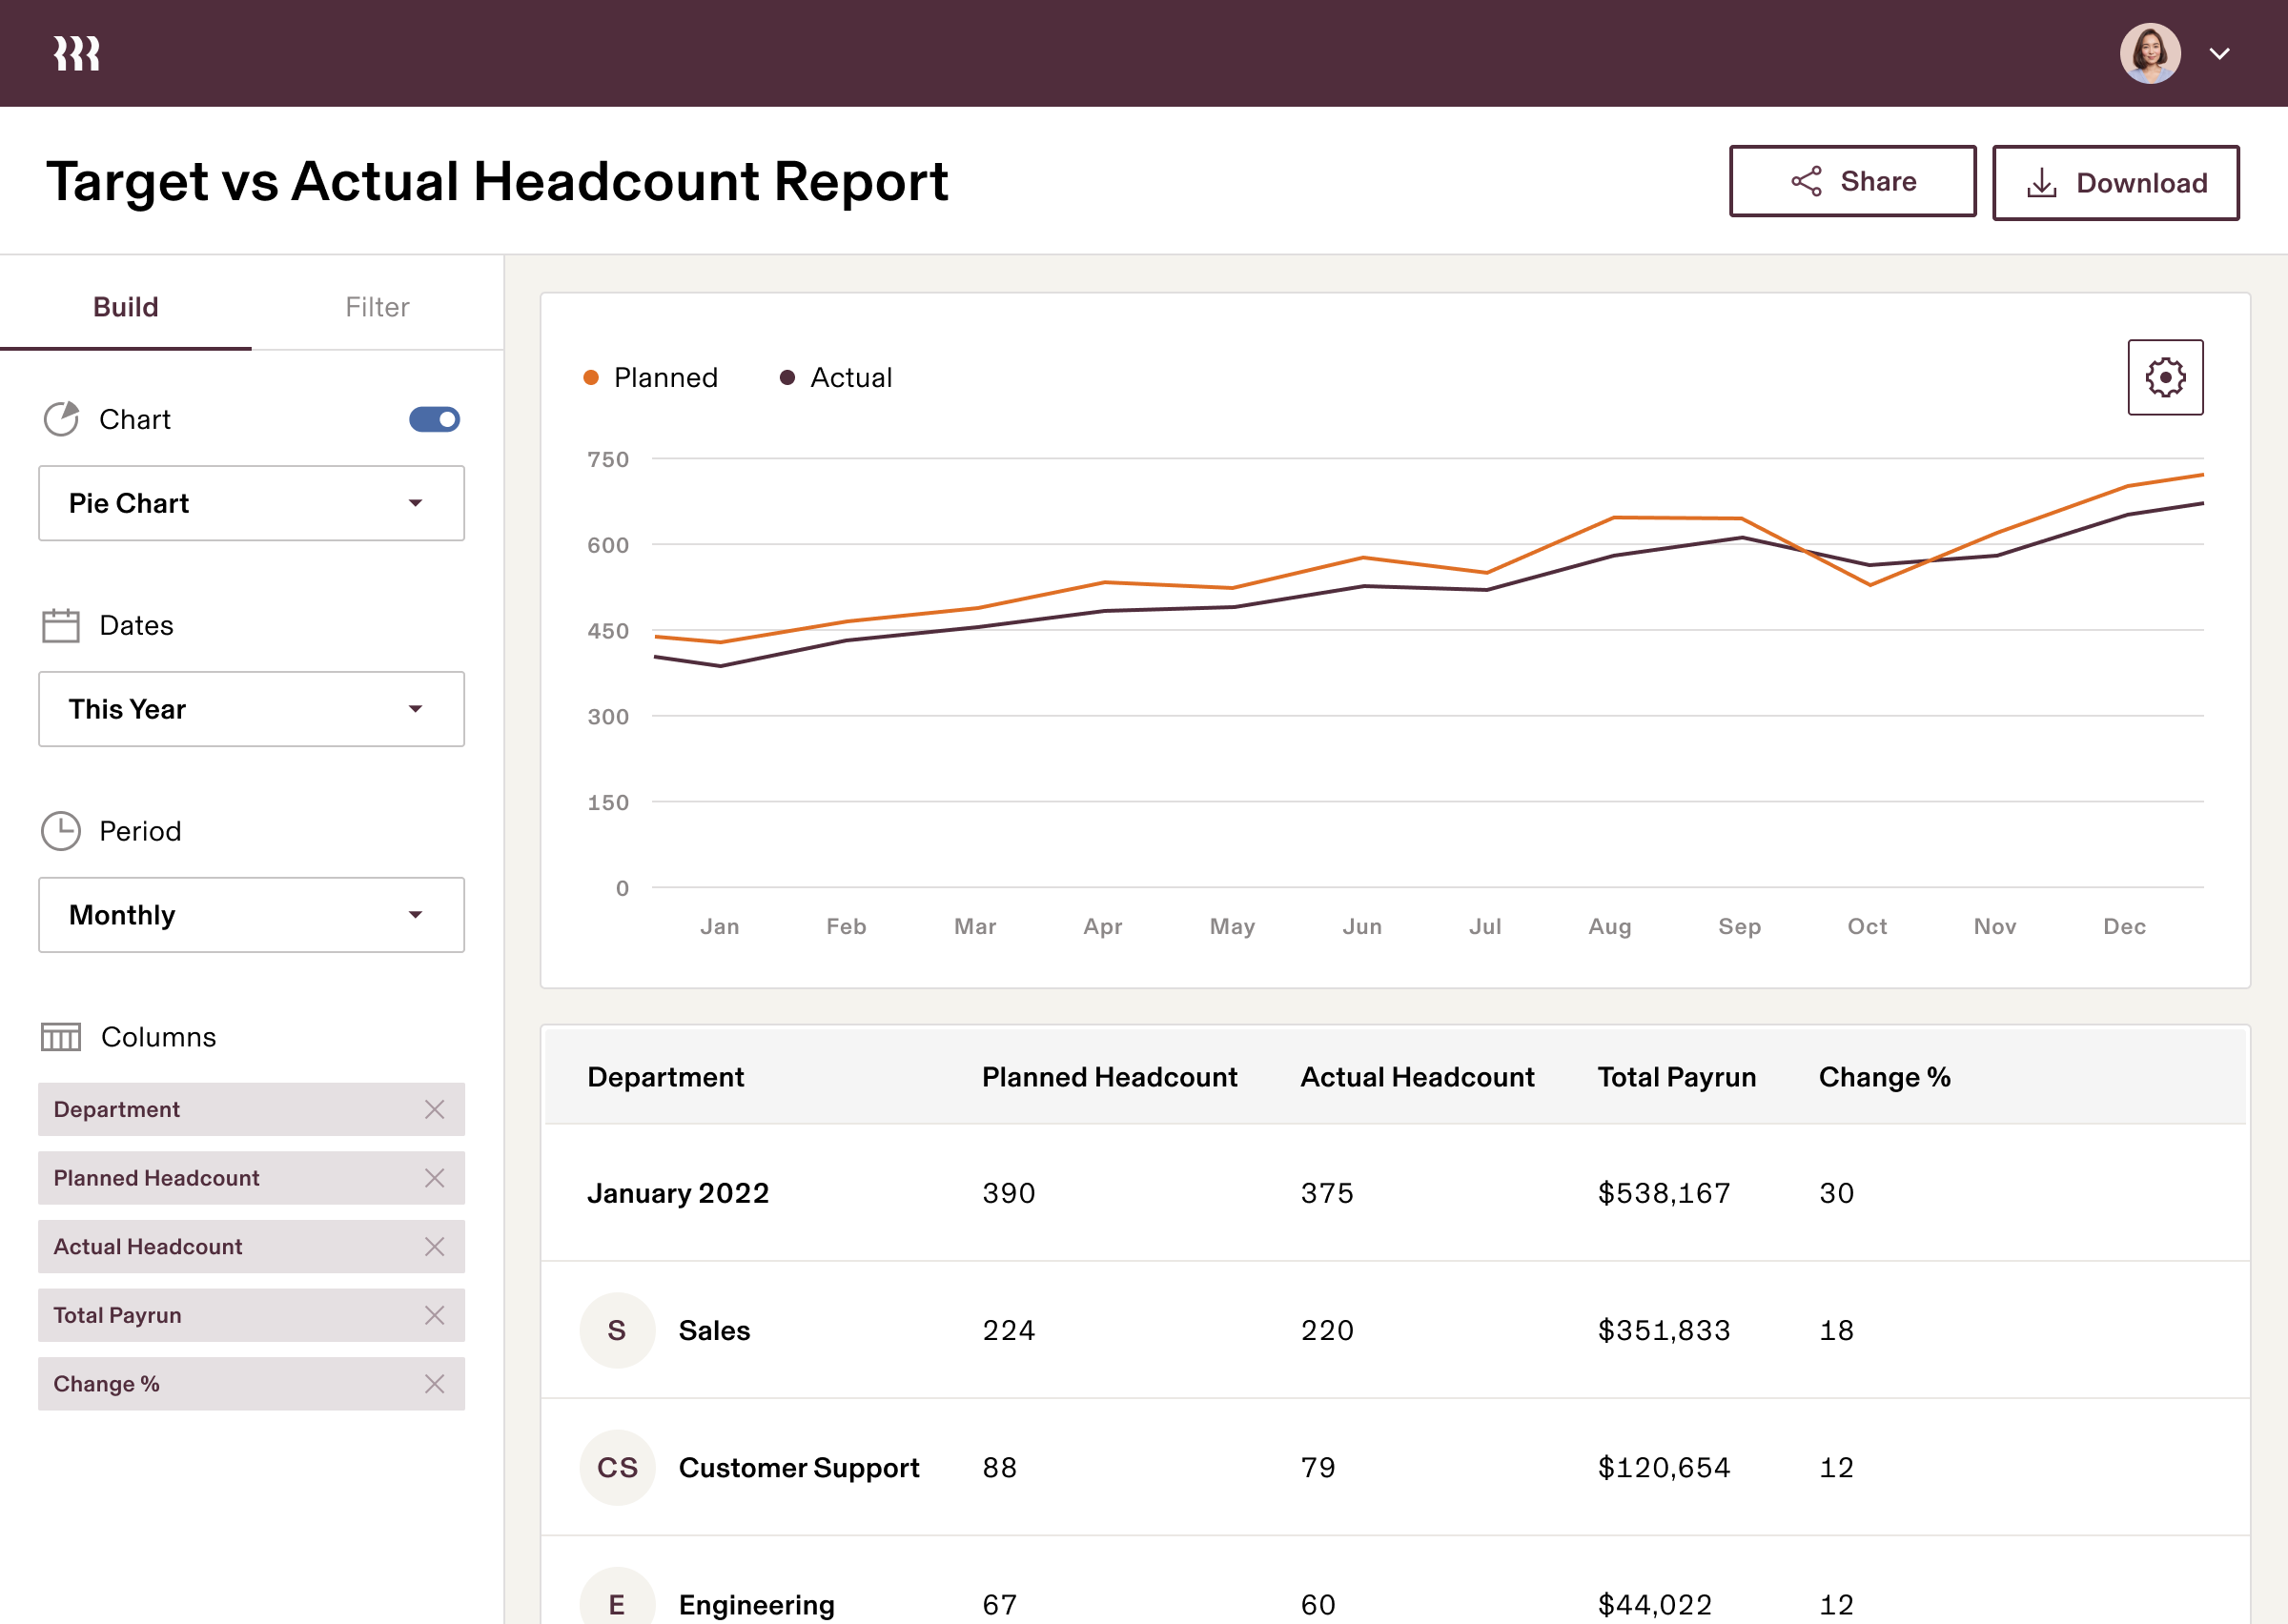Click the Columns table icon

pyautogui.click(x=62, y=1037)
